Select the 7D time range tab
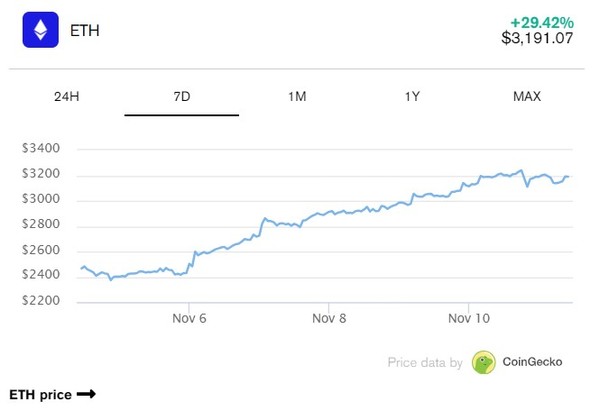Viewport: 600px width, 411px height. 182,96
